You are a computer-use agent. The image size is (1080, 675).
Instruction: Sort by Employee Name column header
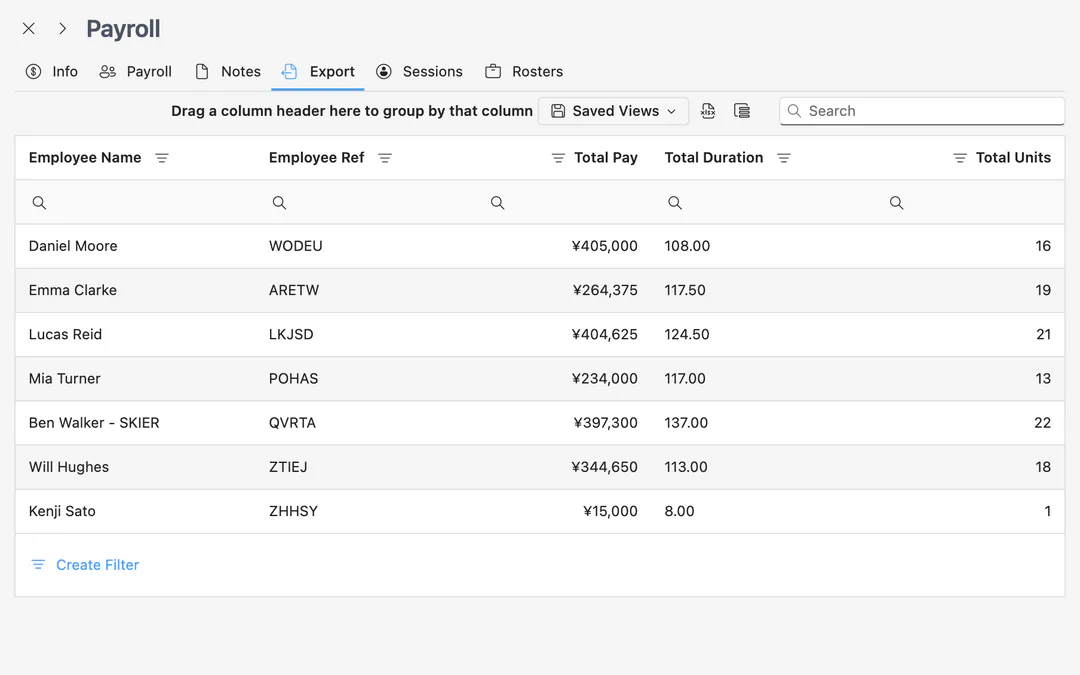pos(85,158)
